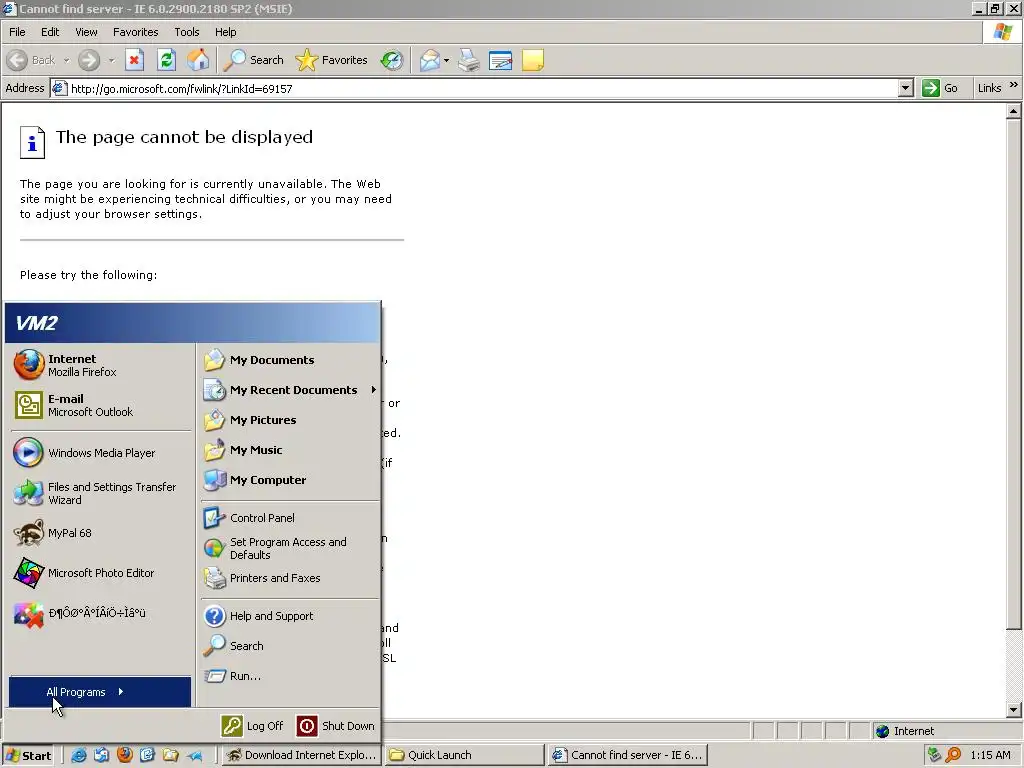Click the Start button
The image size is (1024, 768).
[x=28, y=755]
